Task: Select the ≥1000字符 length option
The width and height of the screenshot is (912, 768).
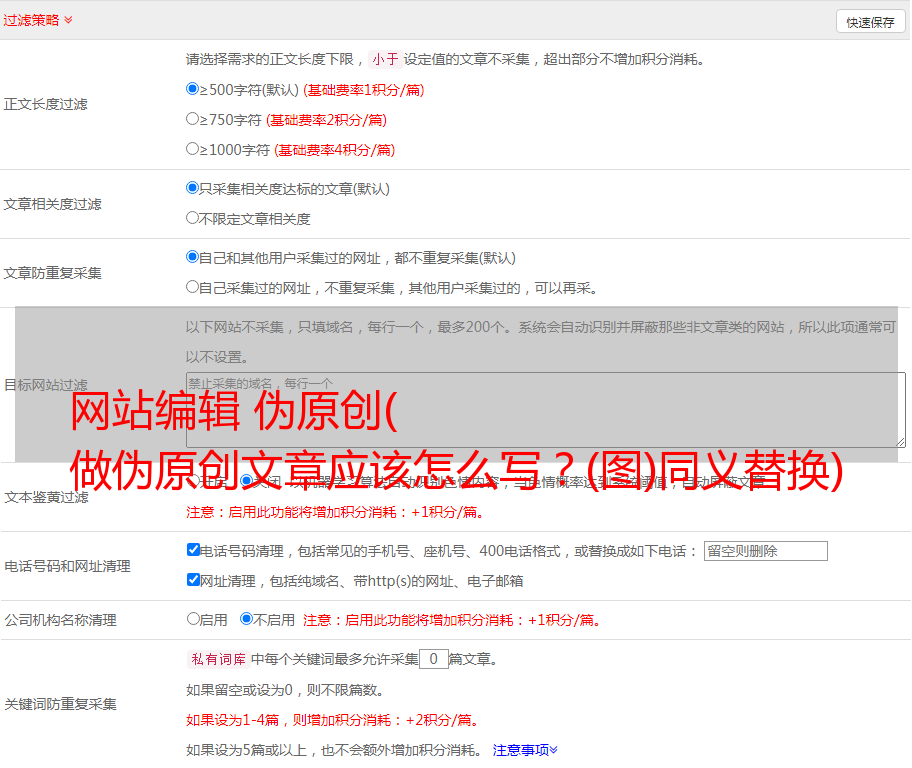Action: tap(193, 149)
